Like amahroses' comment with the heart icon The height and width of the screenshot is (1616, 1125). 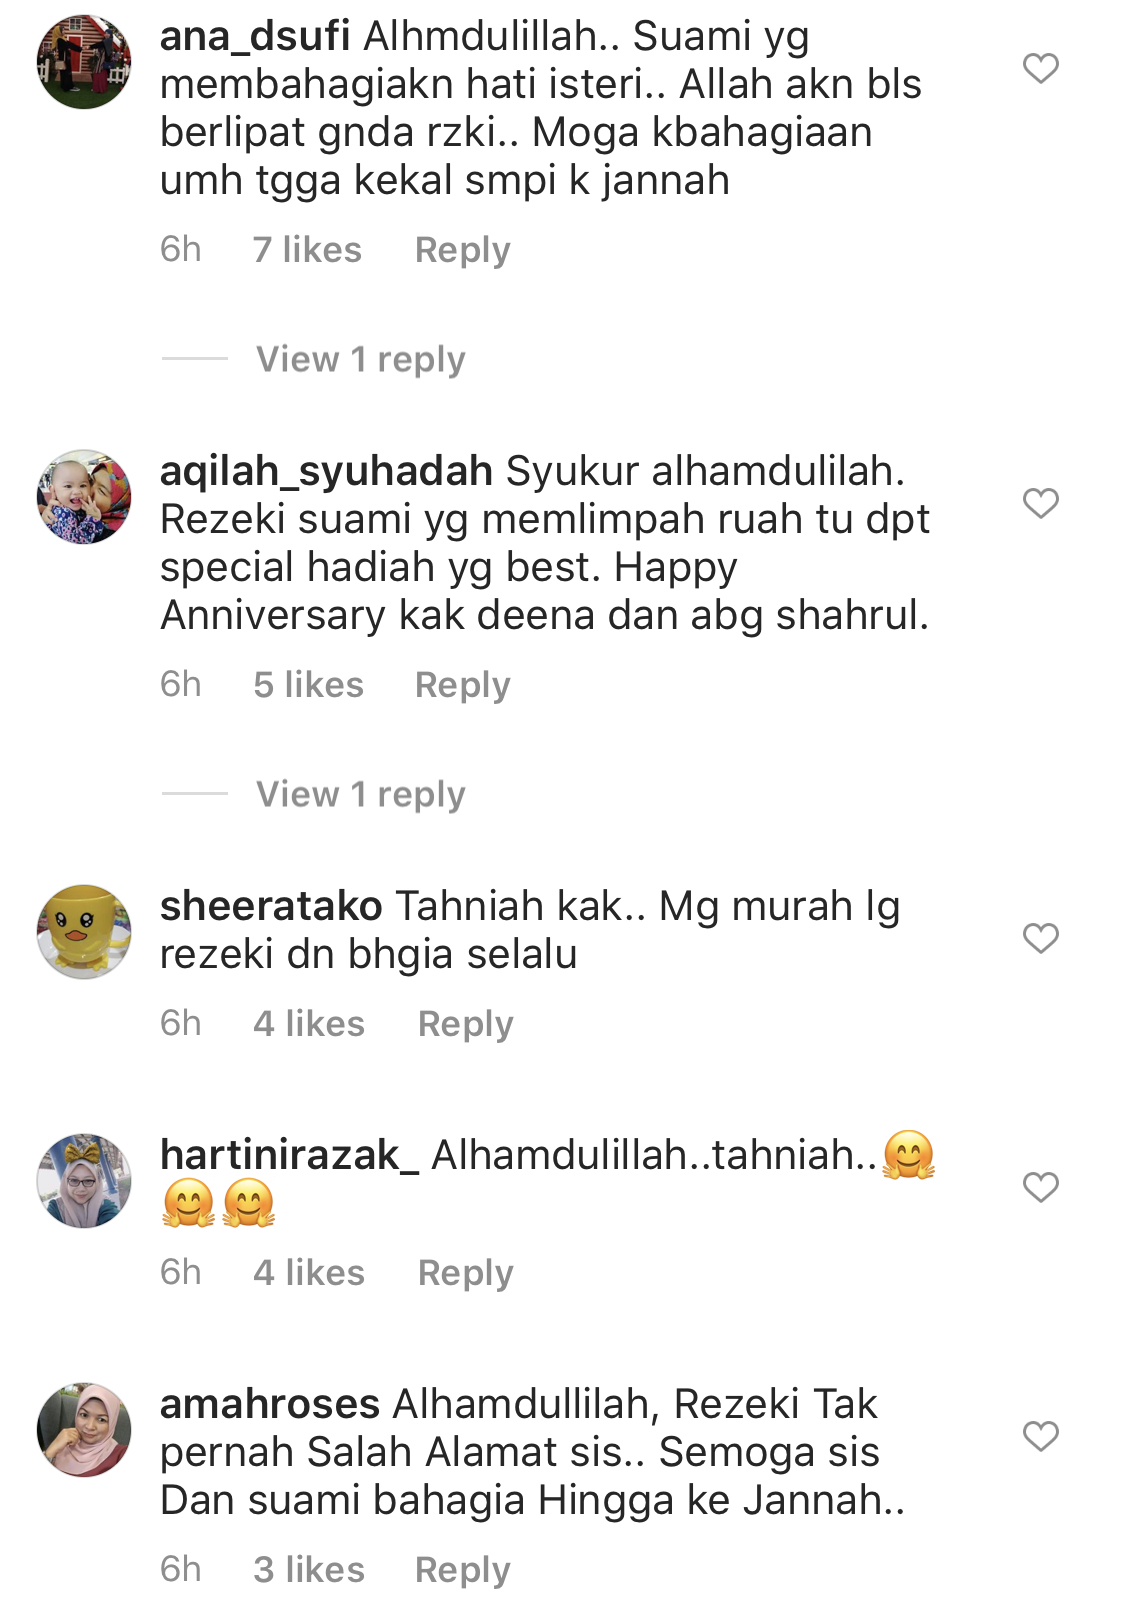(1040, 1436)
